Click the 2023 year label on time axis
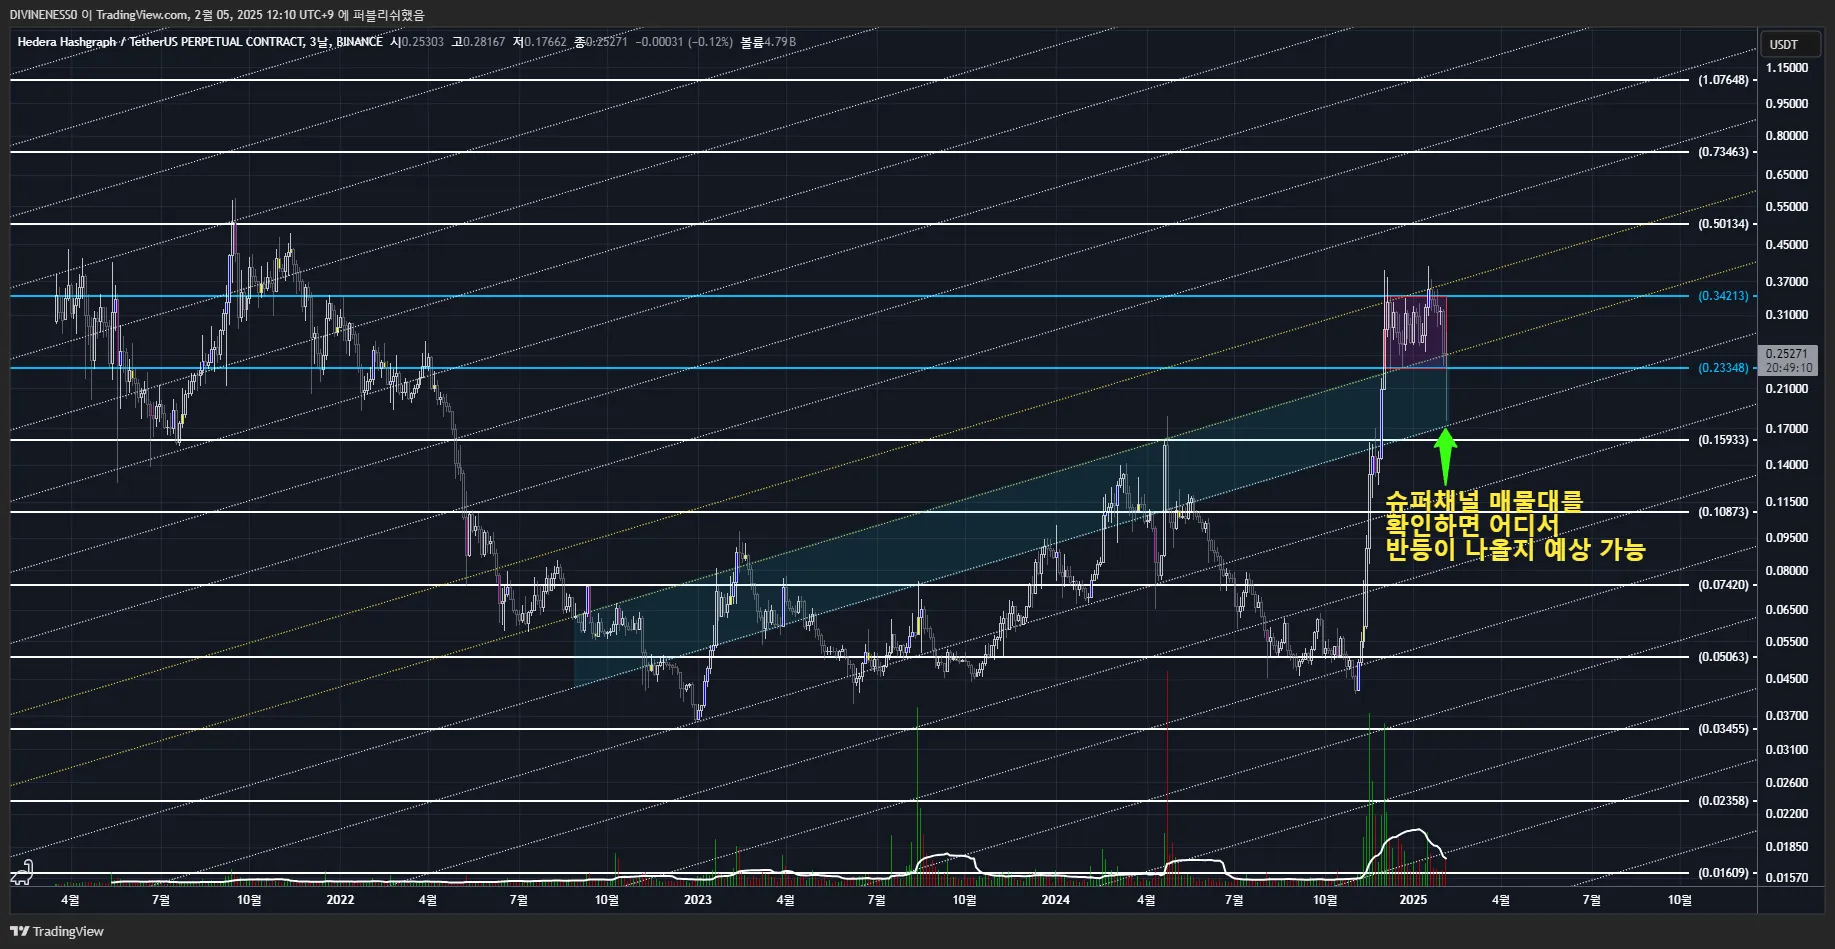Screen dimensions: 1835x949 [x=698, y=900]
